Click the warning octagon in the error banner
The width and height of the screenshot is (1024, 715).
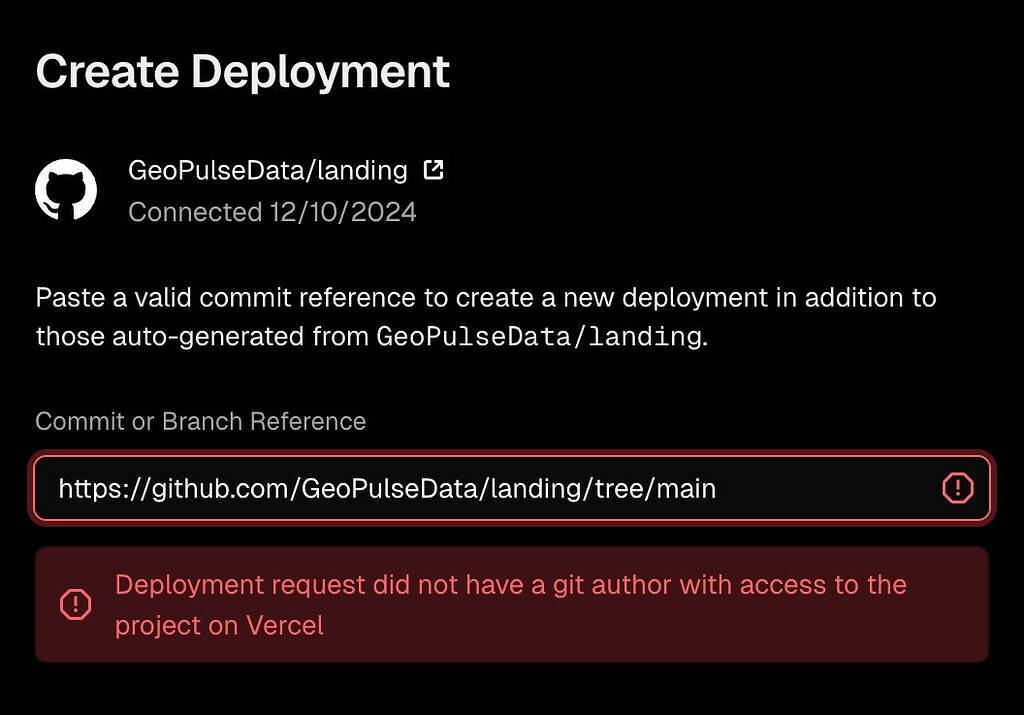pos(77,605)
